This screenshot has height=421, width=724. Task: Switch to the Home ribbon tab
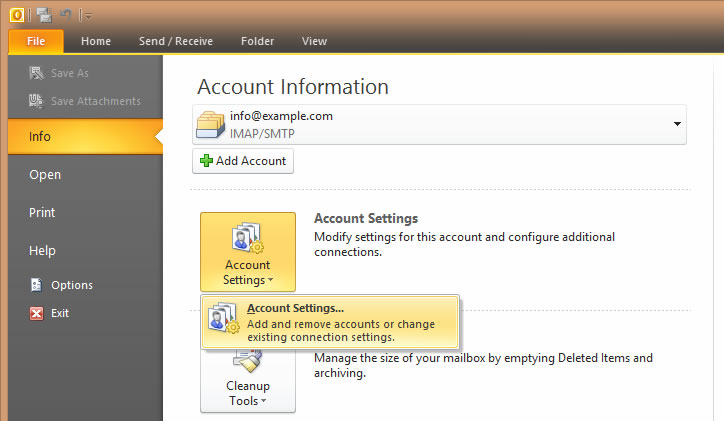[96, 41]
